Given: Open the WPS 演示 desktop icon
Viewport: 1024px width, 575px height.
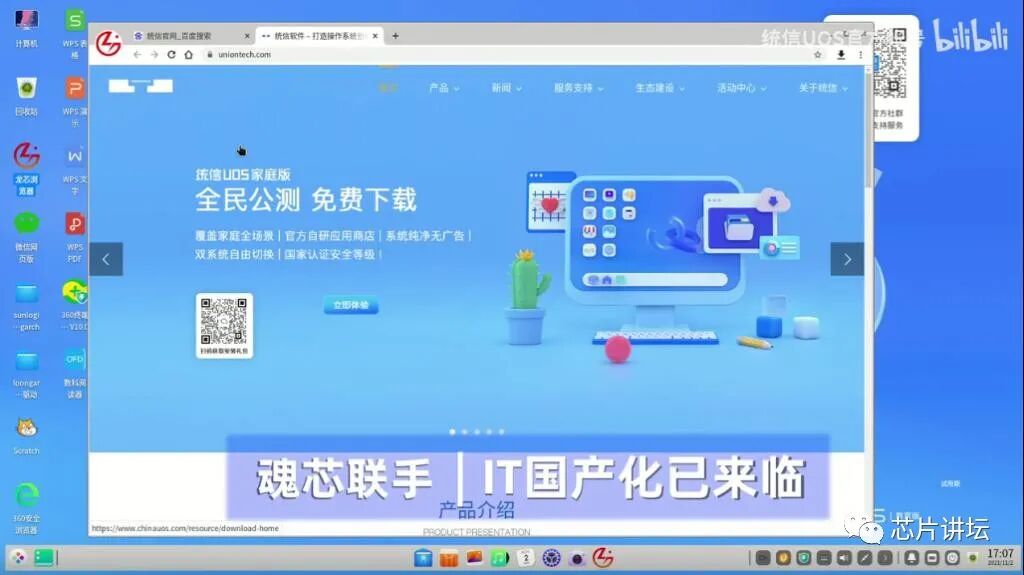Looking at the screenshot, I should pyautogui.click(x=75, y=101).
